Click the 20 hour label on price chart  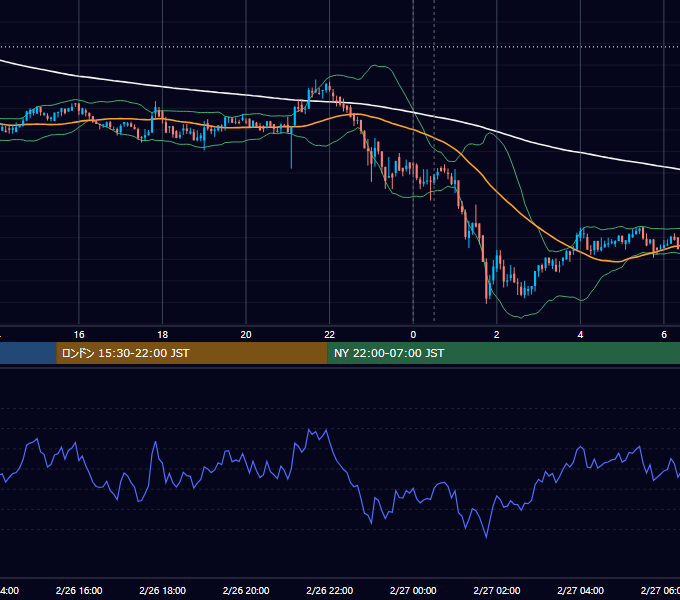(x=246, y=335)
